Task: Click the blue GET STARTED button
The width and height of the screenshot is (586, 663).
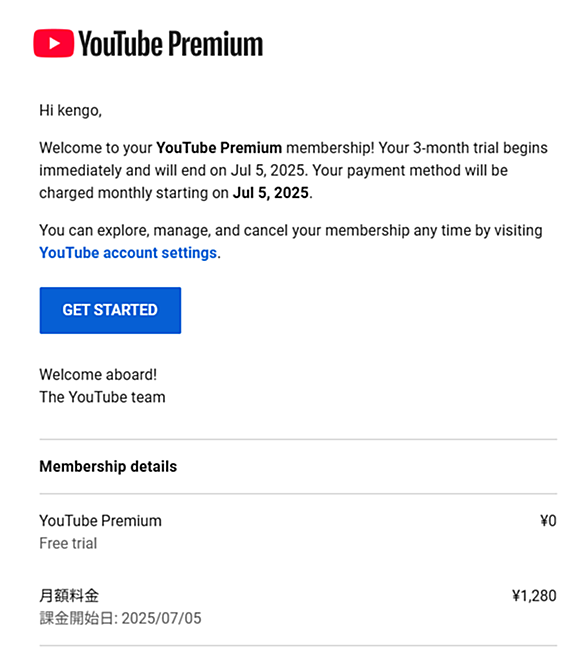Action: pyautogui.click(x=110, y=310)
